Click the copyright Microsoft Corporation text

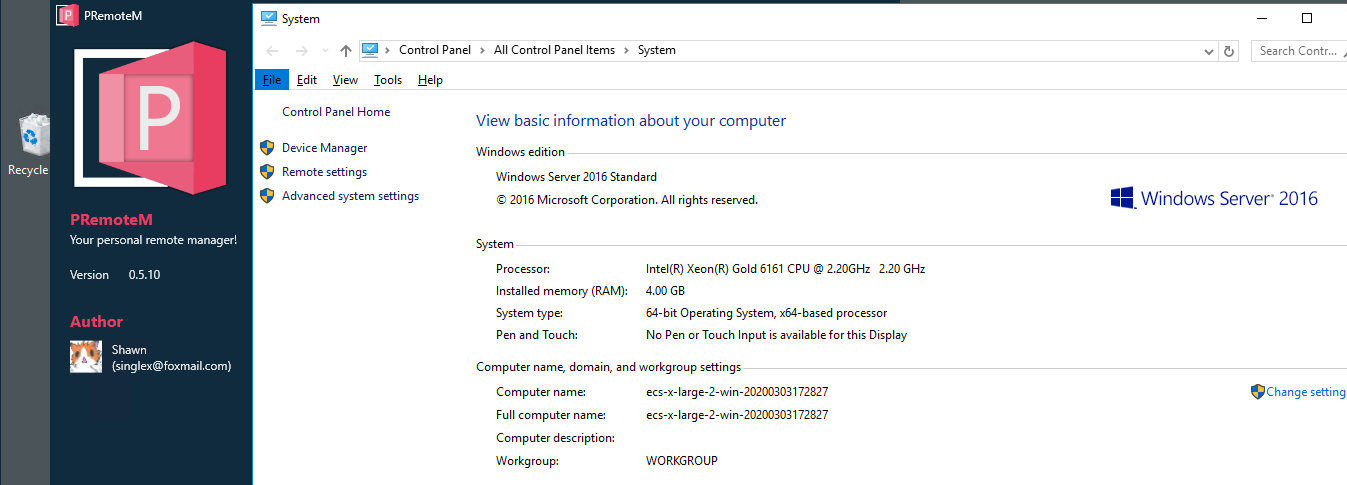click(x=627, y=200)
